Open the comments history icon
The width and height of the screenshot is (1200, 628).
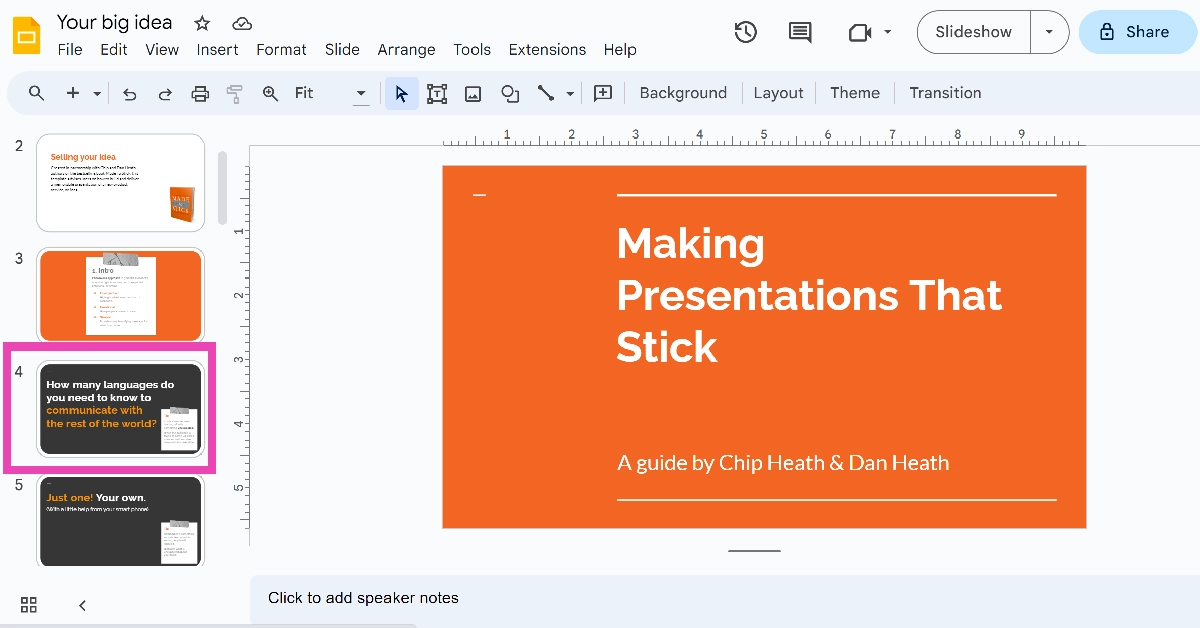click(800, 32)
